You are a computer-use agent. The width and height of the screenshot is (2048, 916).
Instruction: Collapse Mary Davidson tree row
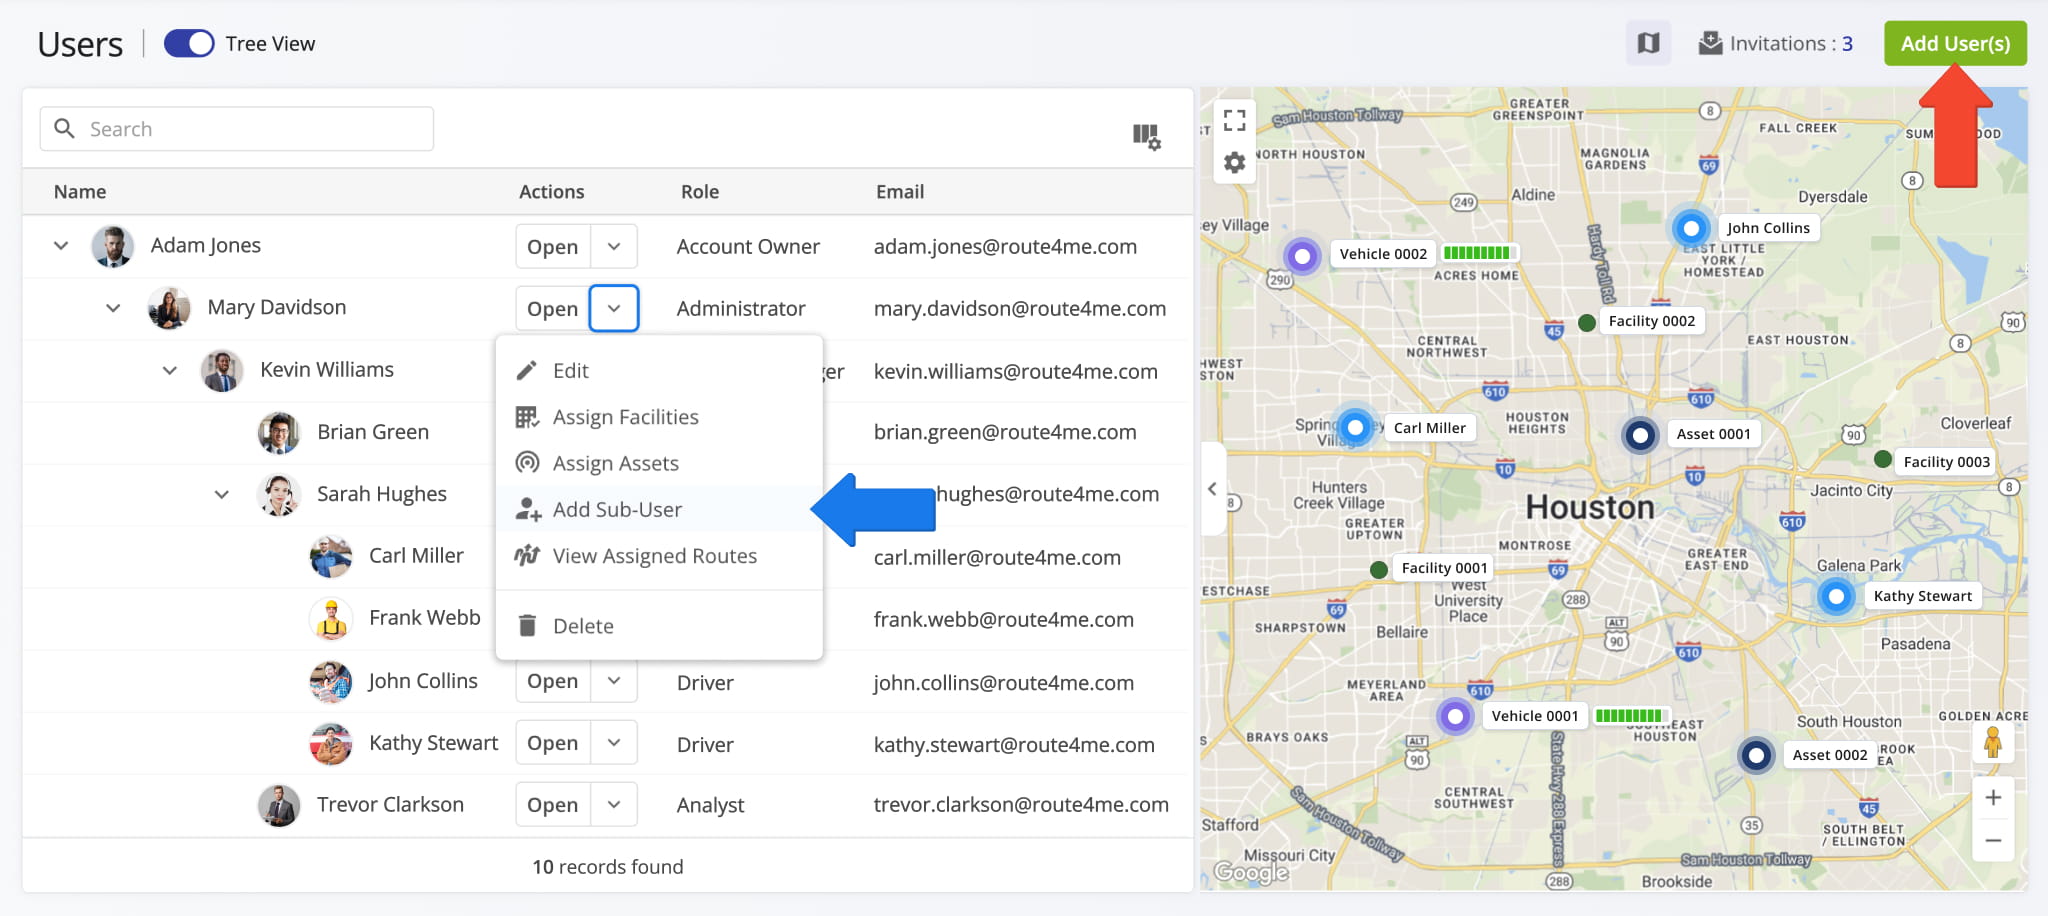coord(113,308)
